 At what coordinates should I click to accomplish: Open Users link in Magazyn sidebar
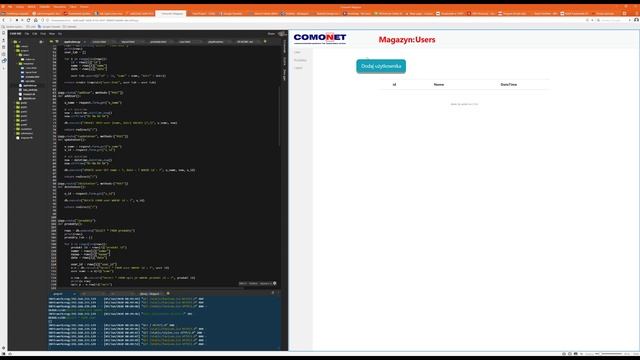click(x=298, y=52)
